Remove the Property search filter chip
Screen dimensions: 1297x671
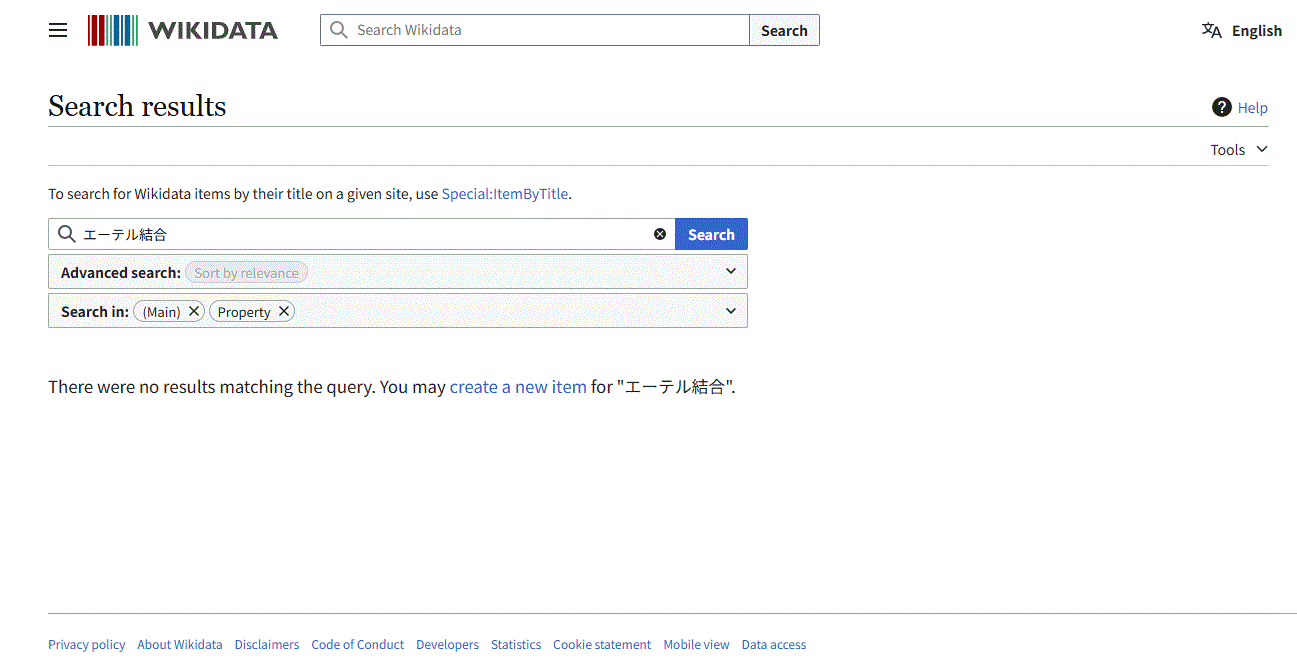pos(284,310)
